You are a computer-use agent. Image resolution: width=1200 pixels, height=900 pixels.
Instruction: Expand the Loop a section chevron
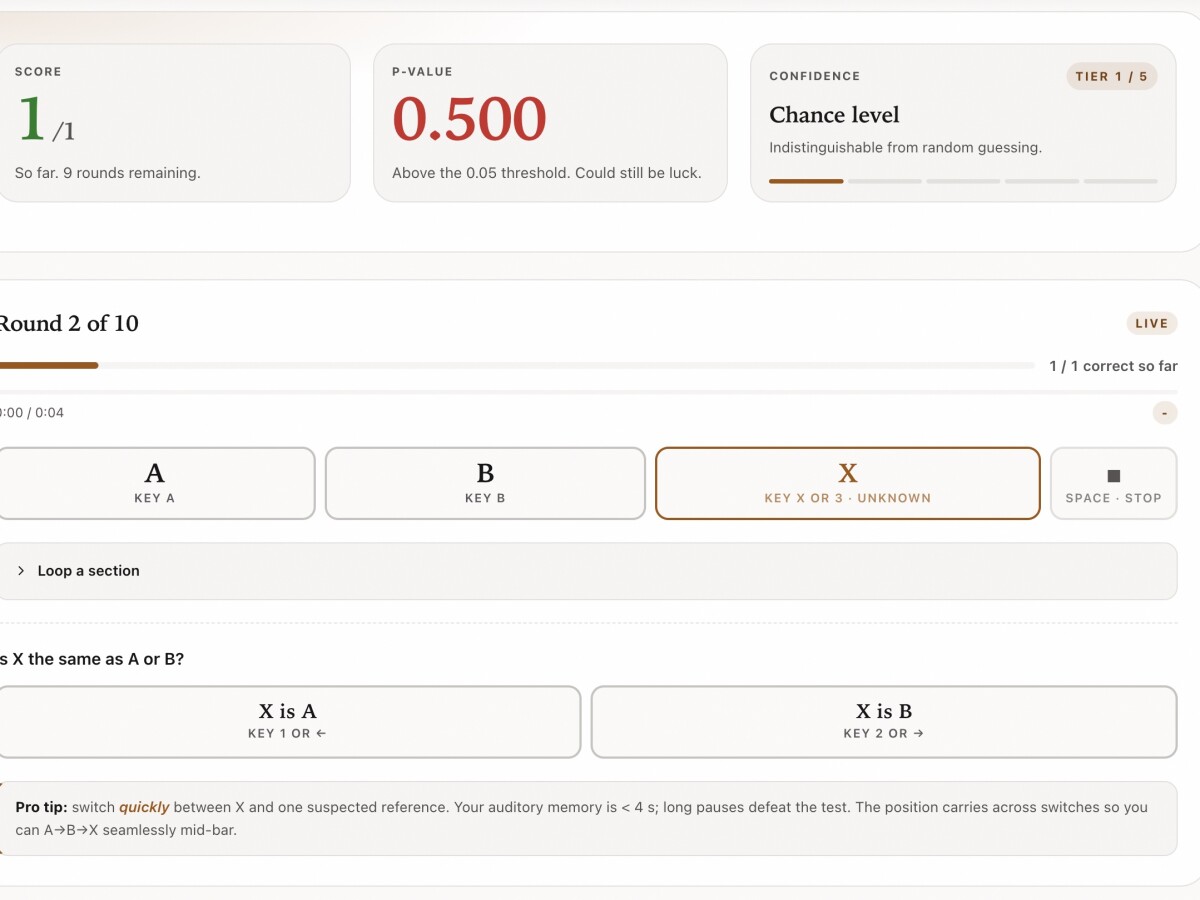(21, 571)
